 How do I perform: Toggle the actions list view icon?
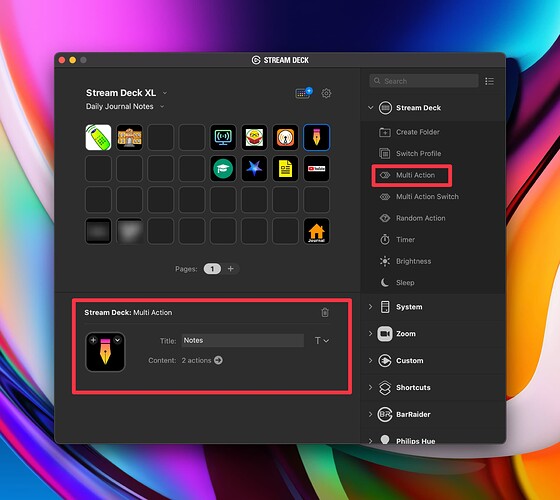[x=489, y=81]
